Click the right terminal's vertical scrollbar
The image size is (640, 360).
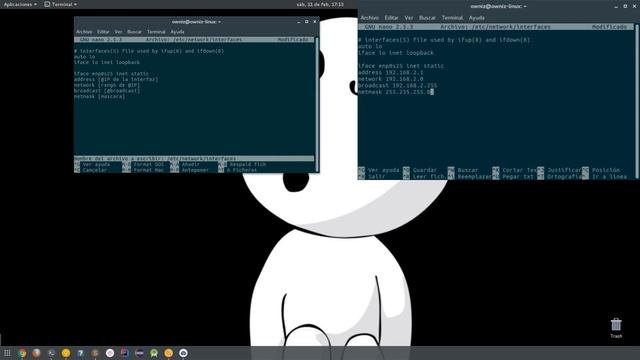click(637, 100)
